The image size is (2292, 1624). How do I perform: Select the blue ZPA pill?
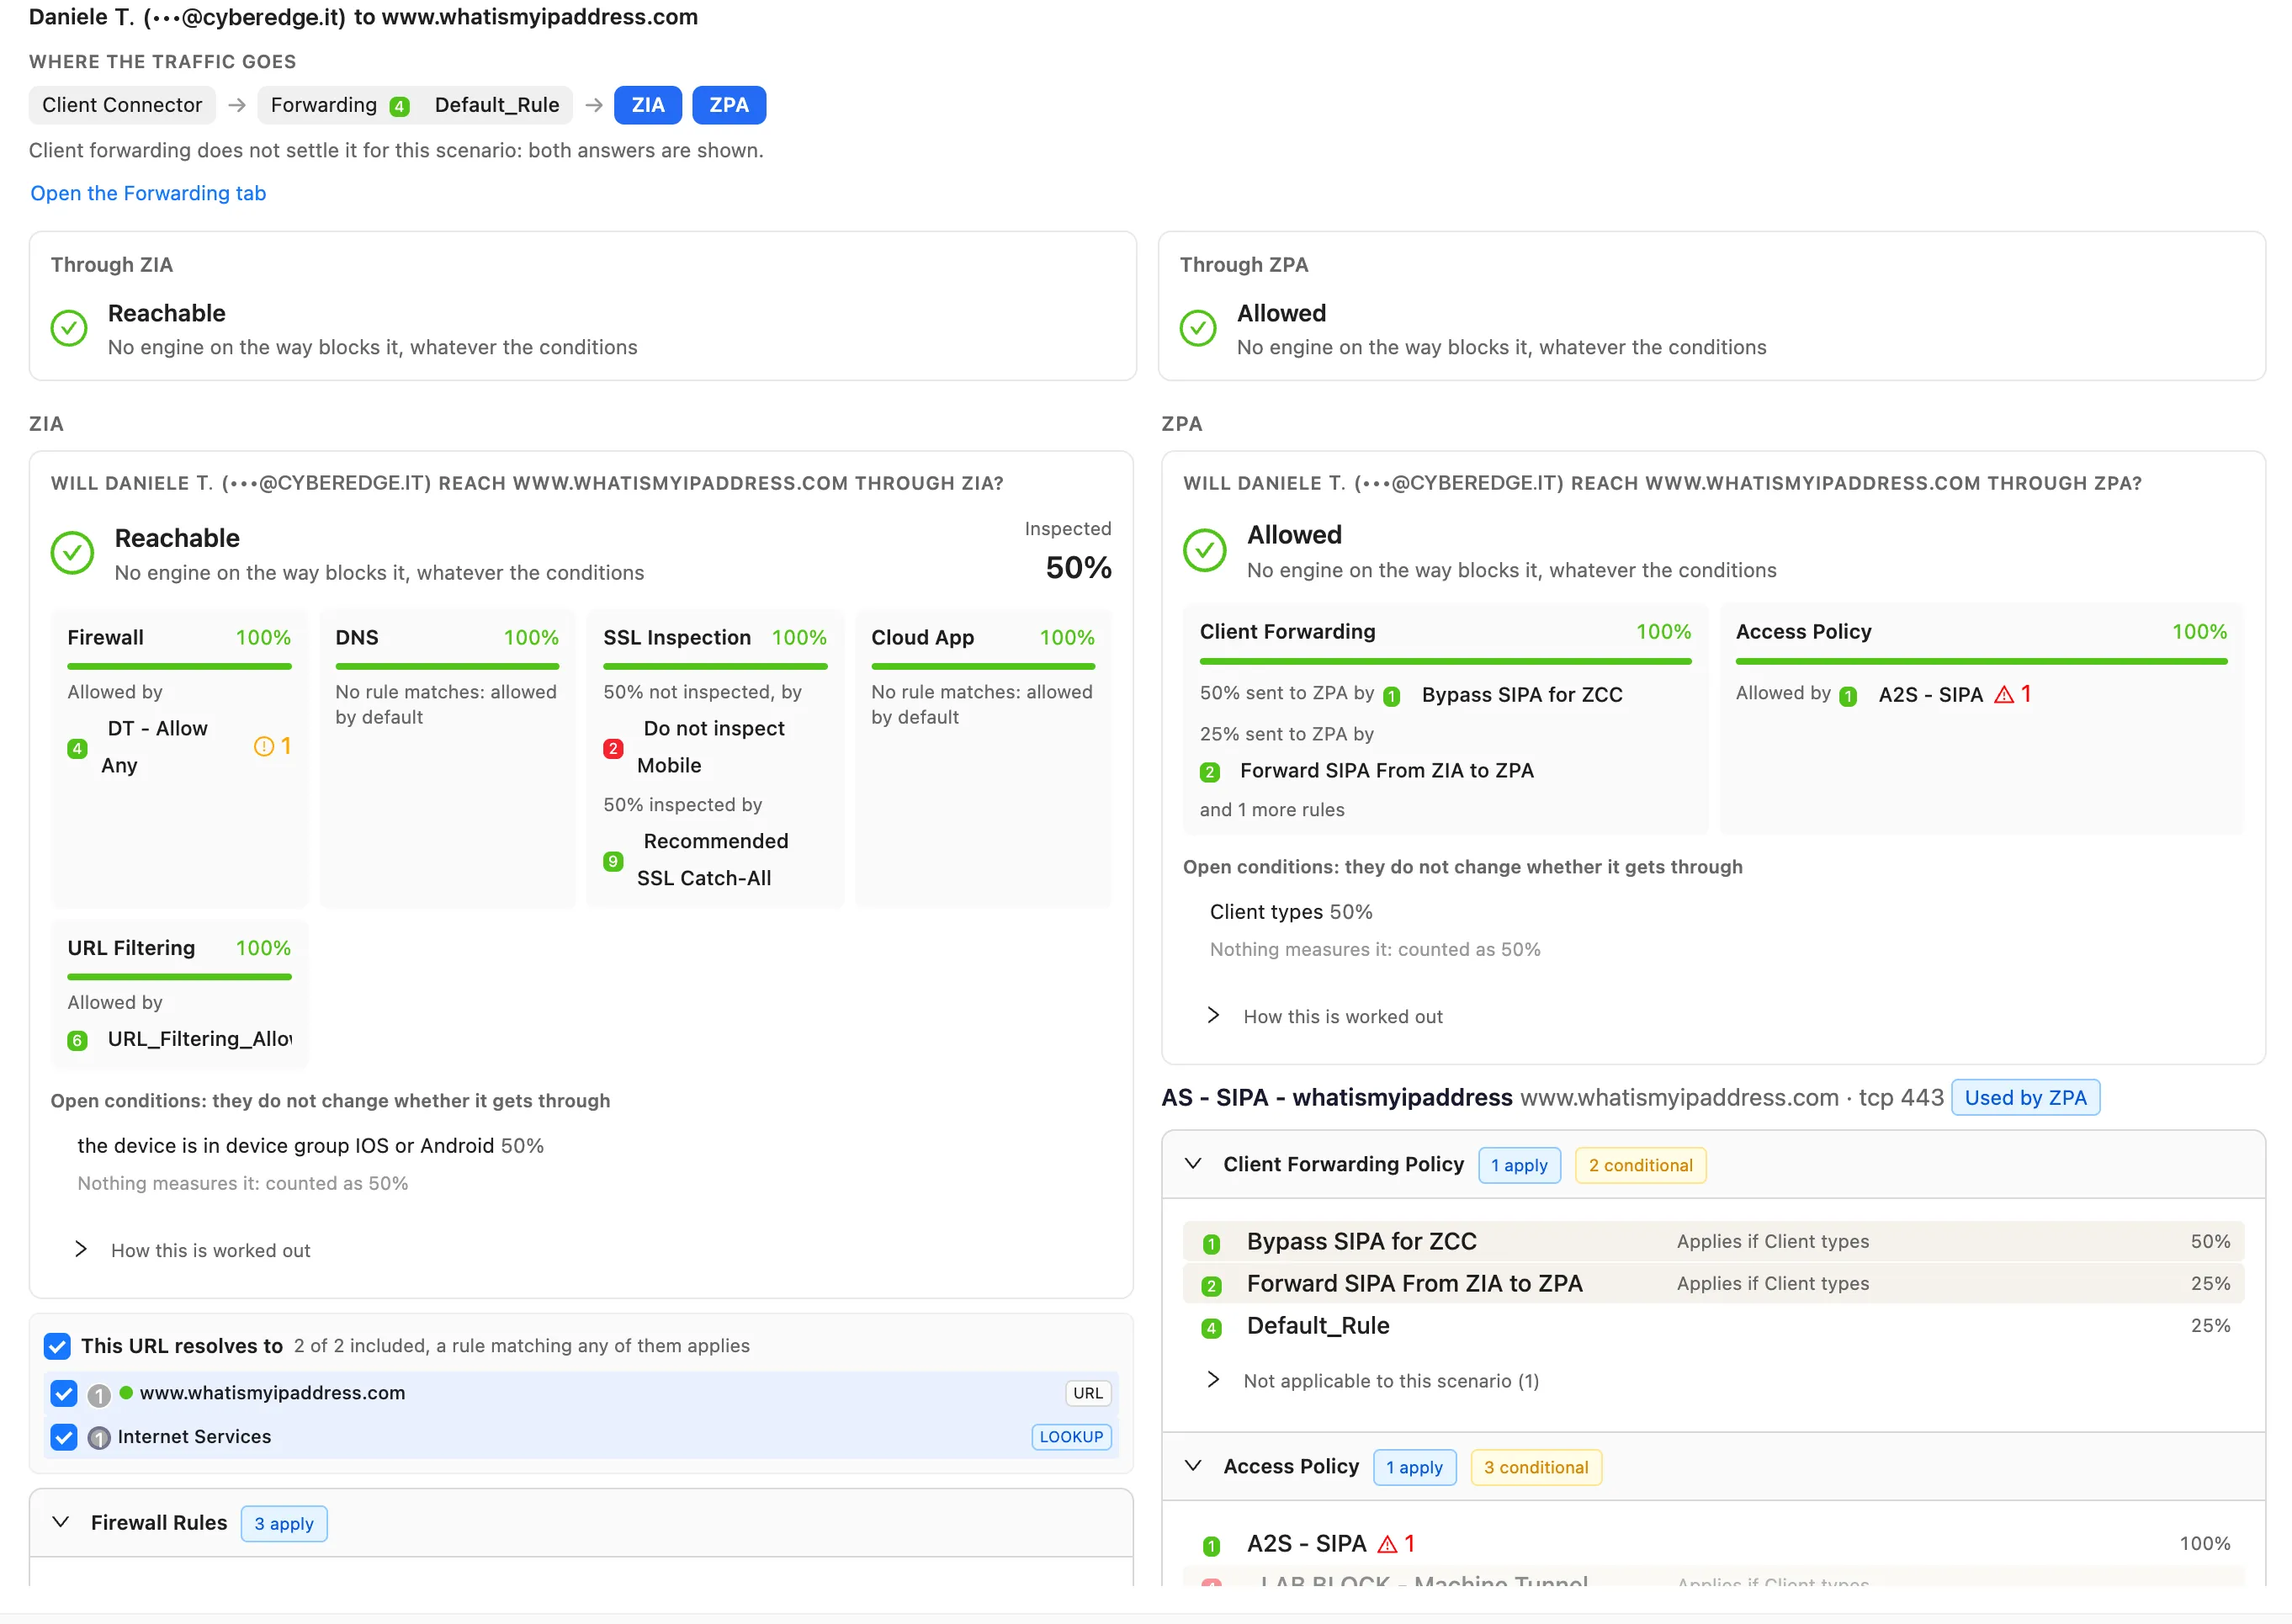729,105
